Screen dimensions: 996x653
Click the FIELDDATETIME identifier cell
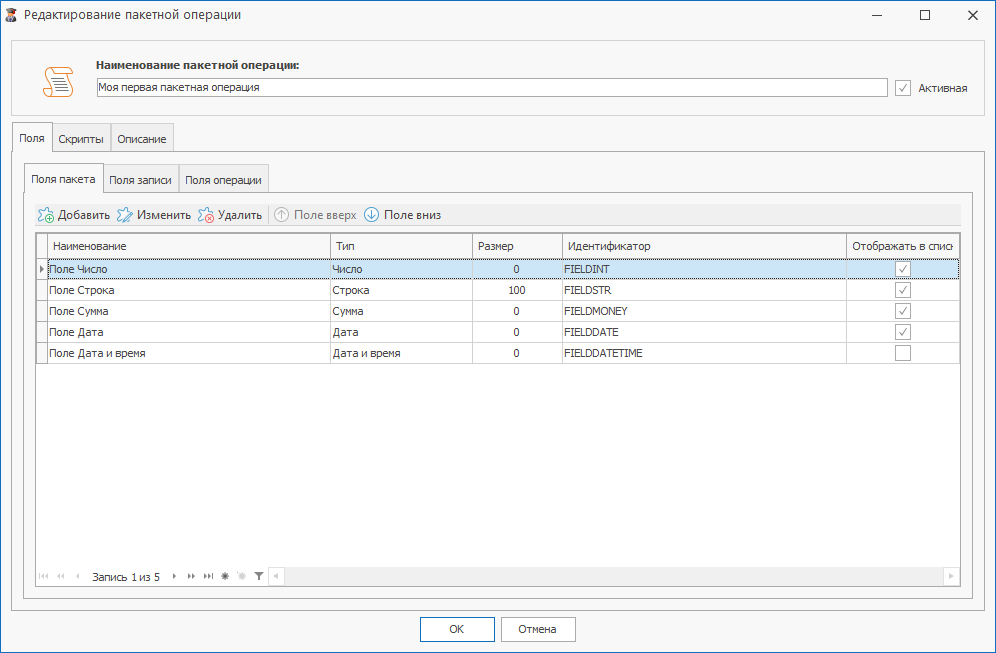point(704,353)
